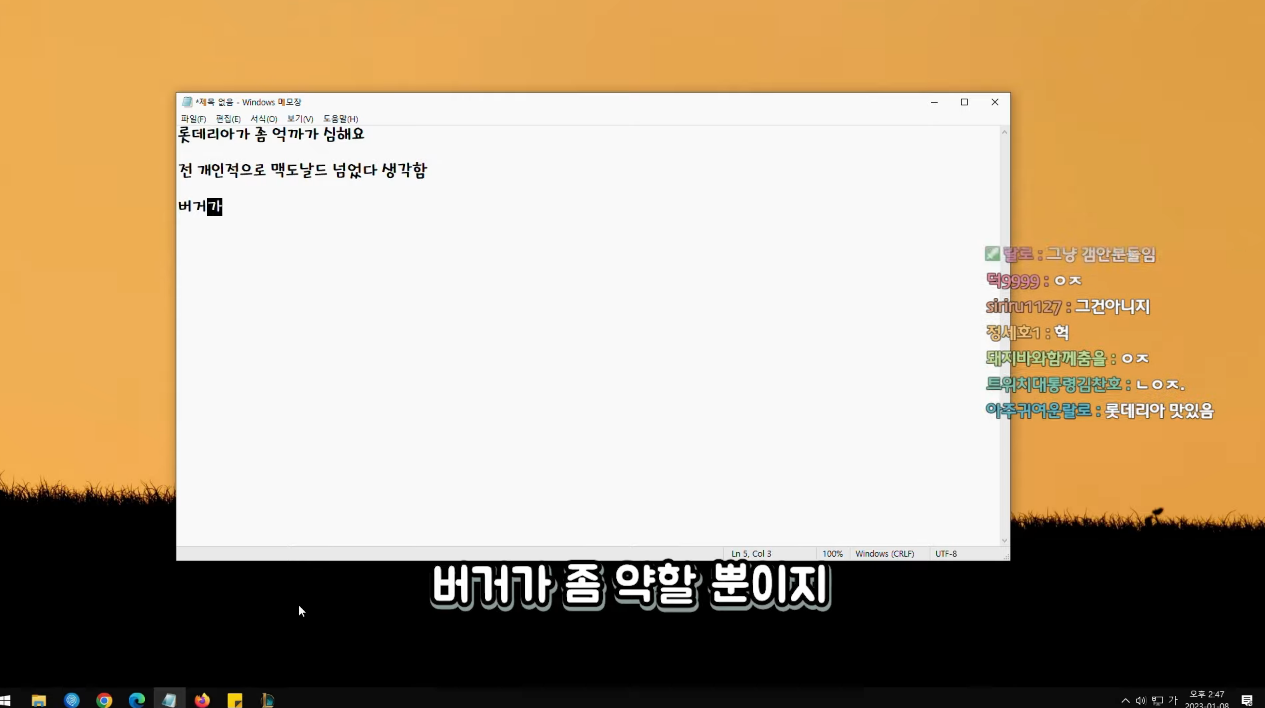Click the 100% zoom level indicator

tap(832, 553)
